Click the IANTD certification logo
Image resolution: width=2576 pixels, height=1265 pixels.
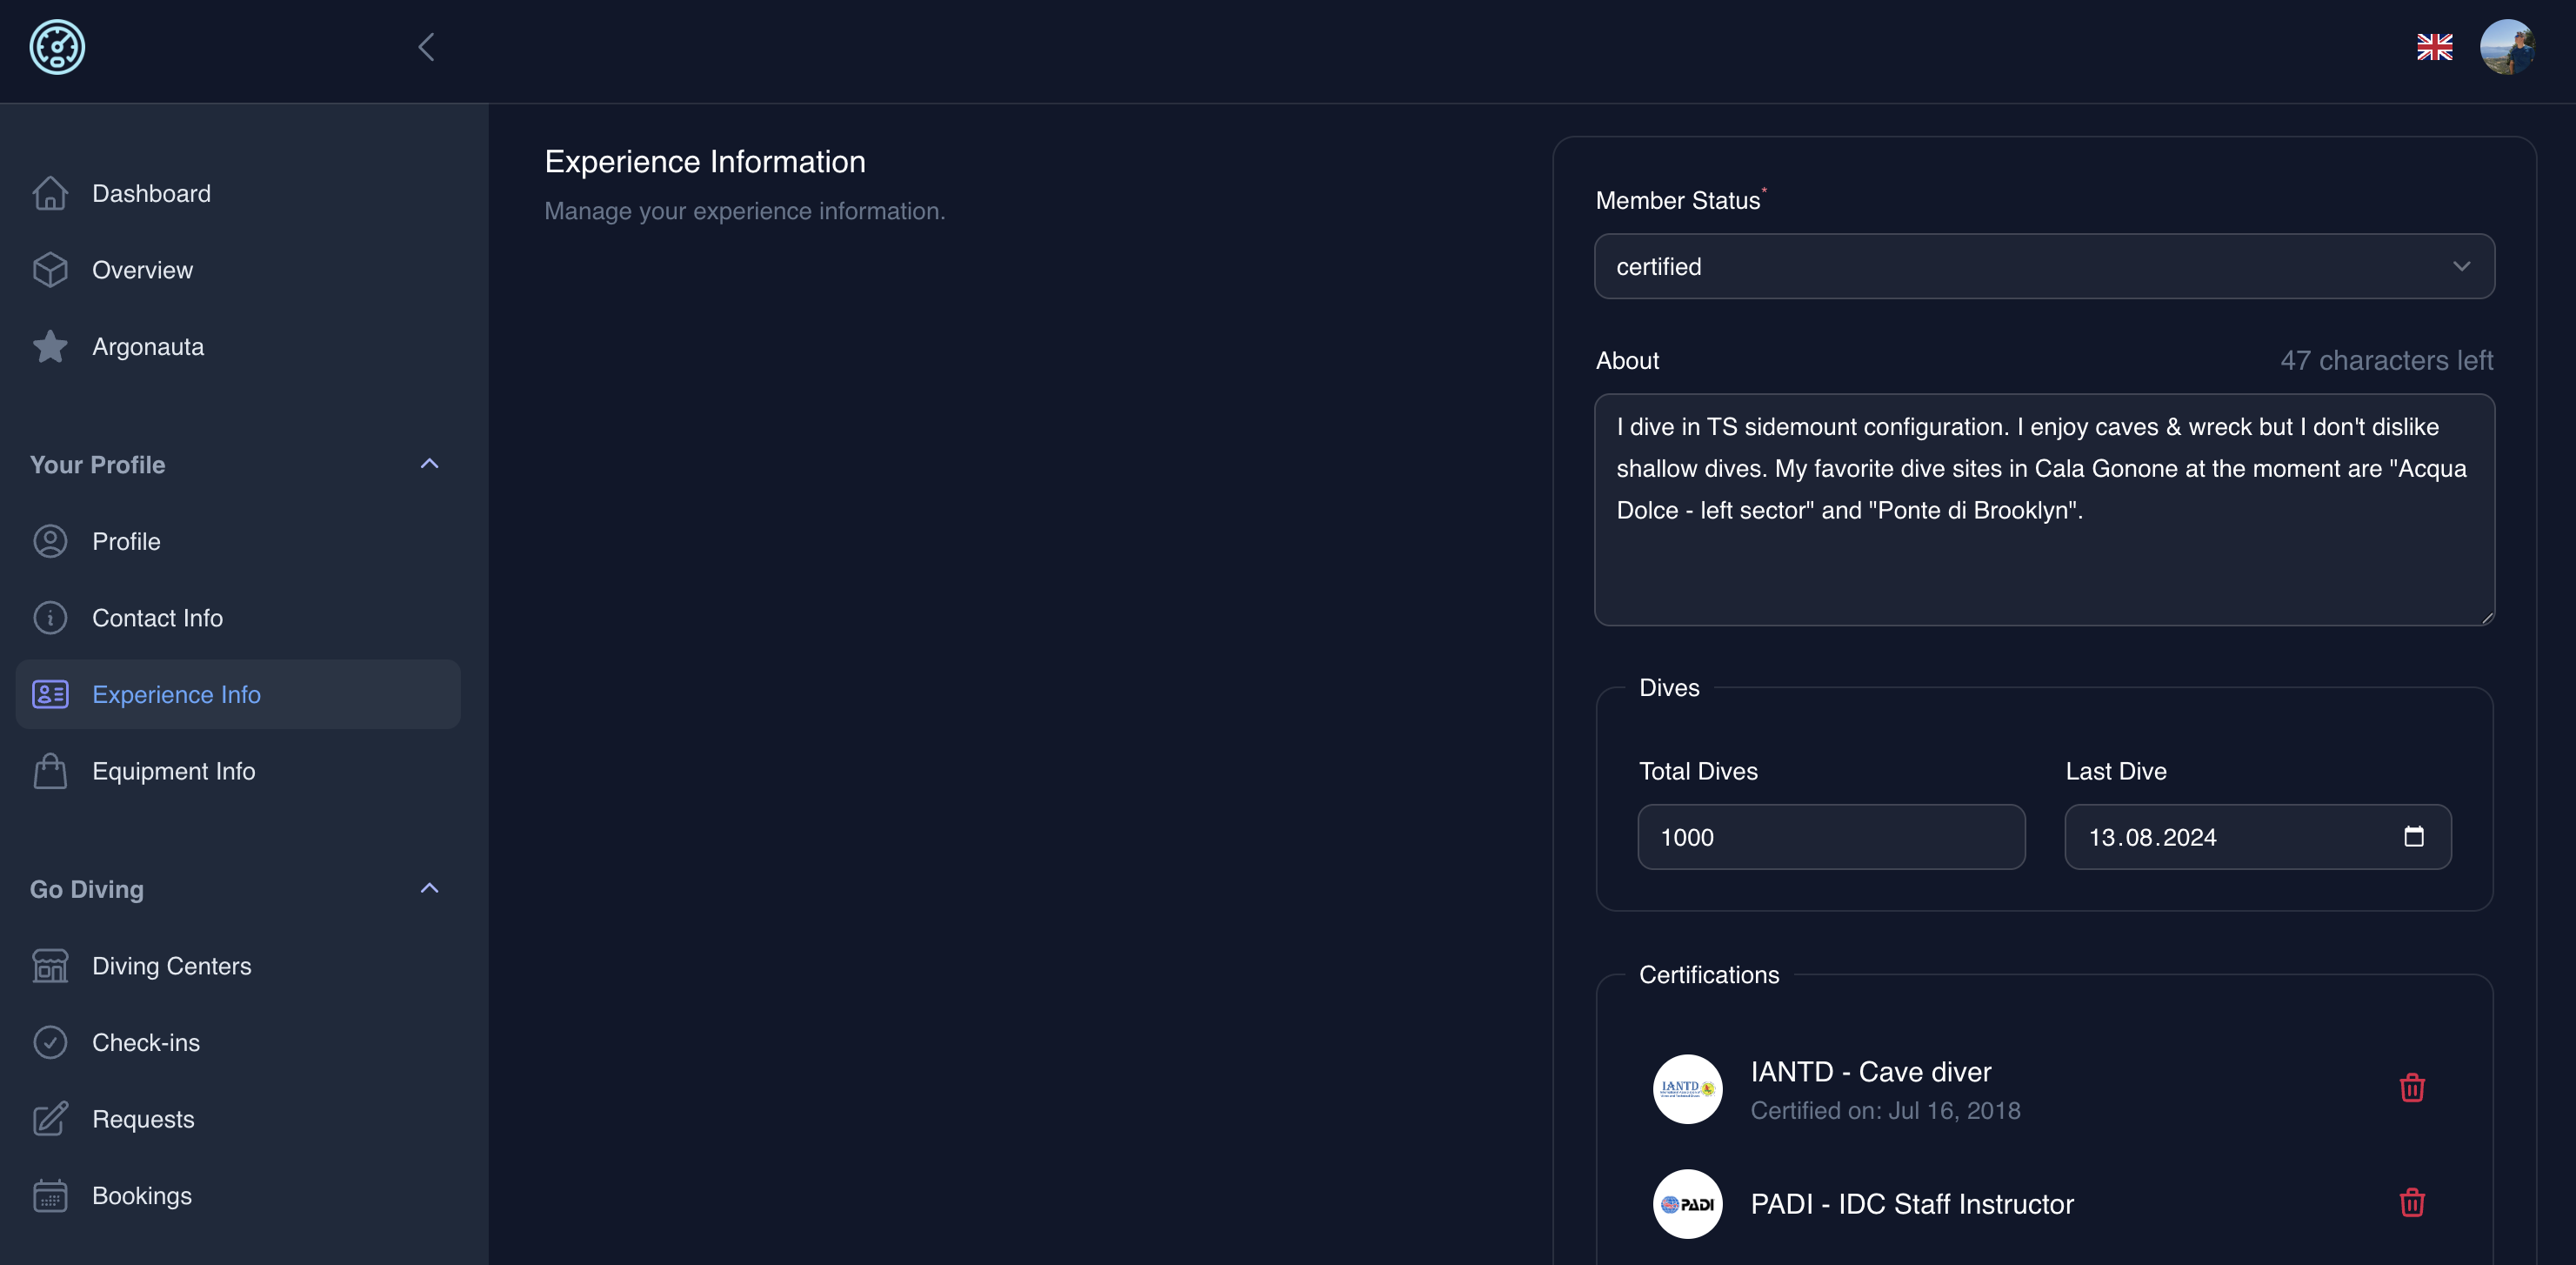tap(1687, 1088)
